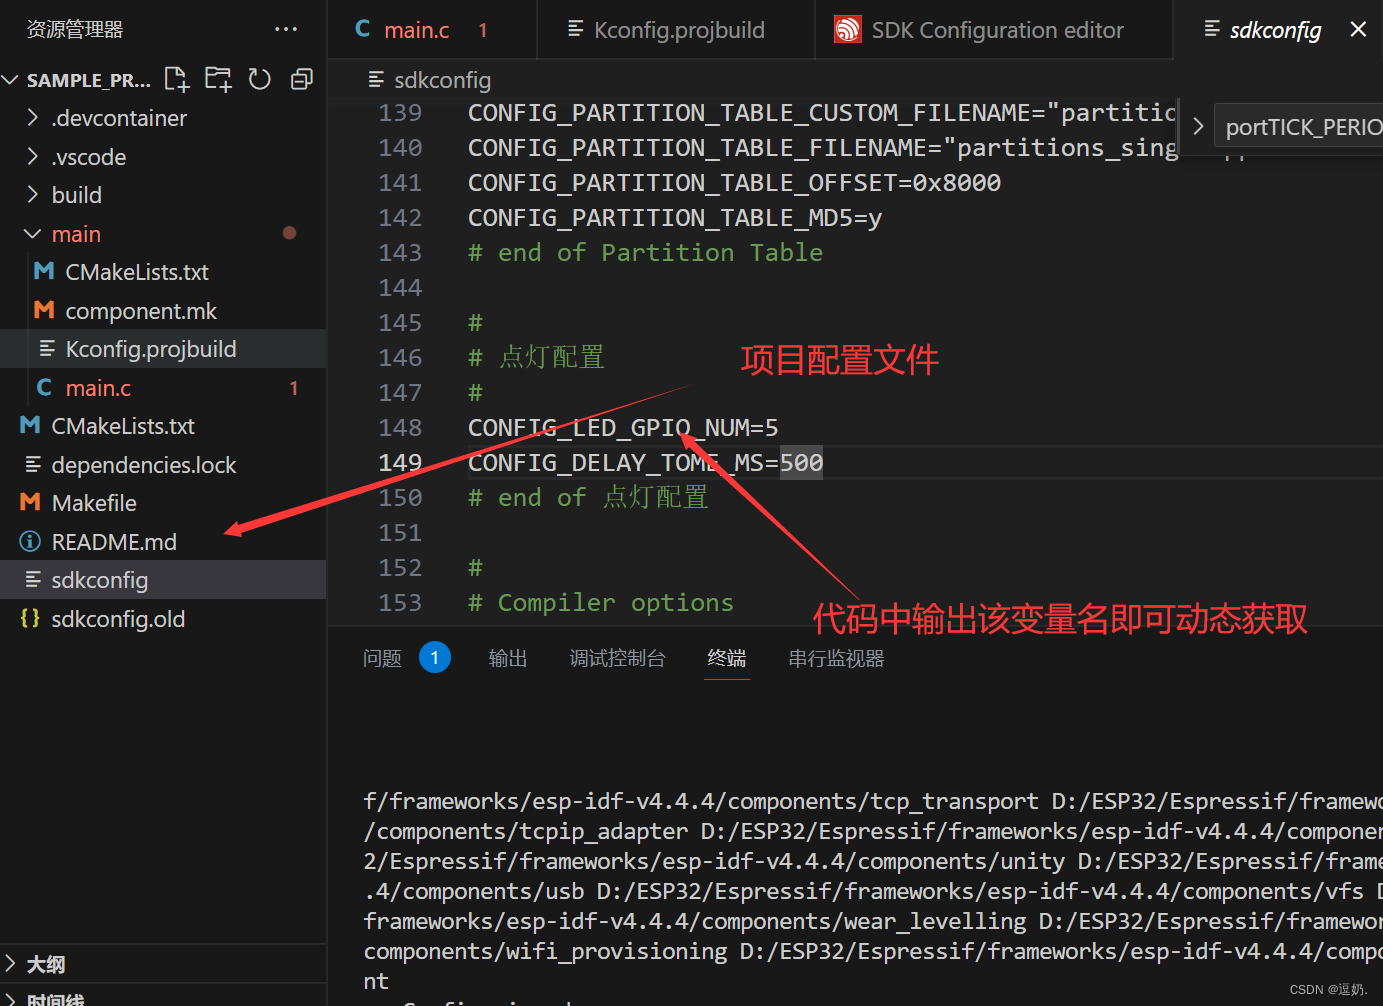Click the M icon beside root Makefile

30,502
